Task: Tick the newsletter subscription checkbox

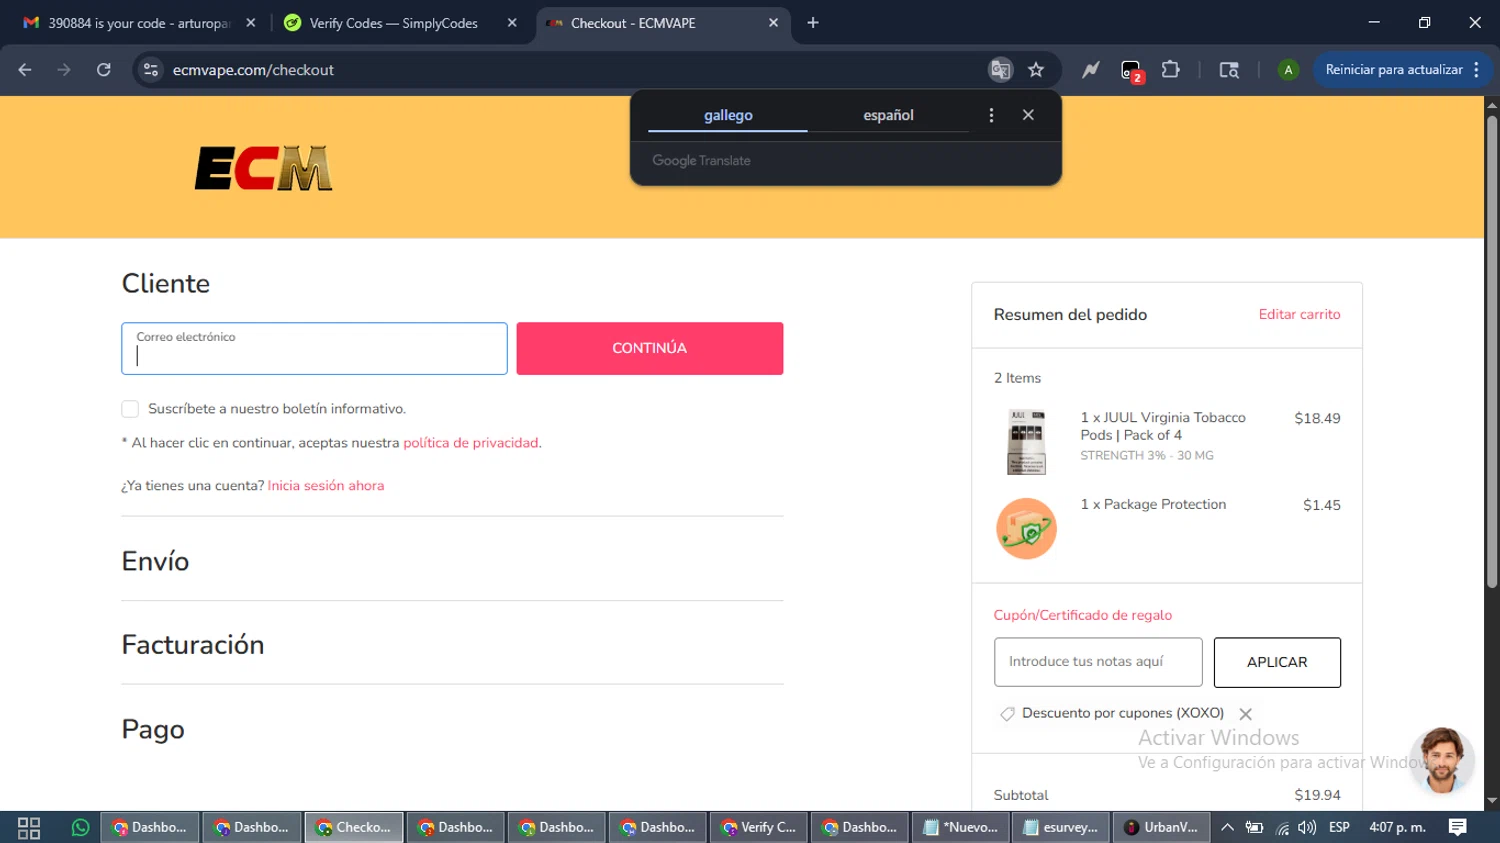Action: [x=130, y=409]
